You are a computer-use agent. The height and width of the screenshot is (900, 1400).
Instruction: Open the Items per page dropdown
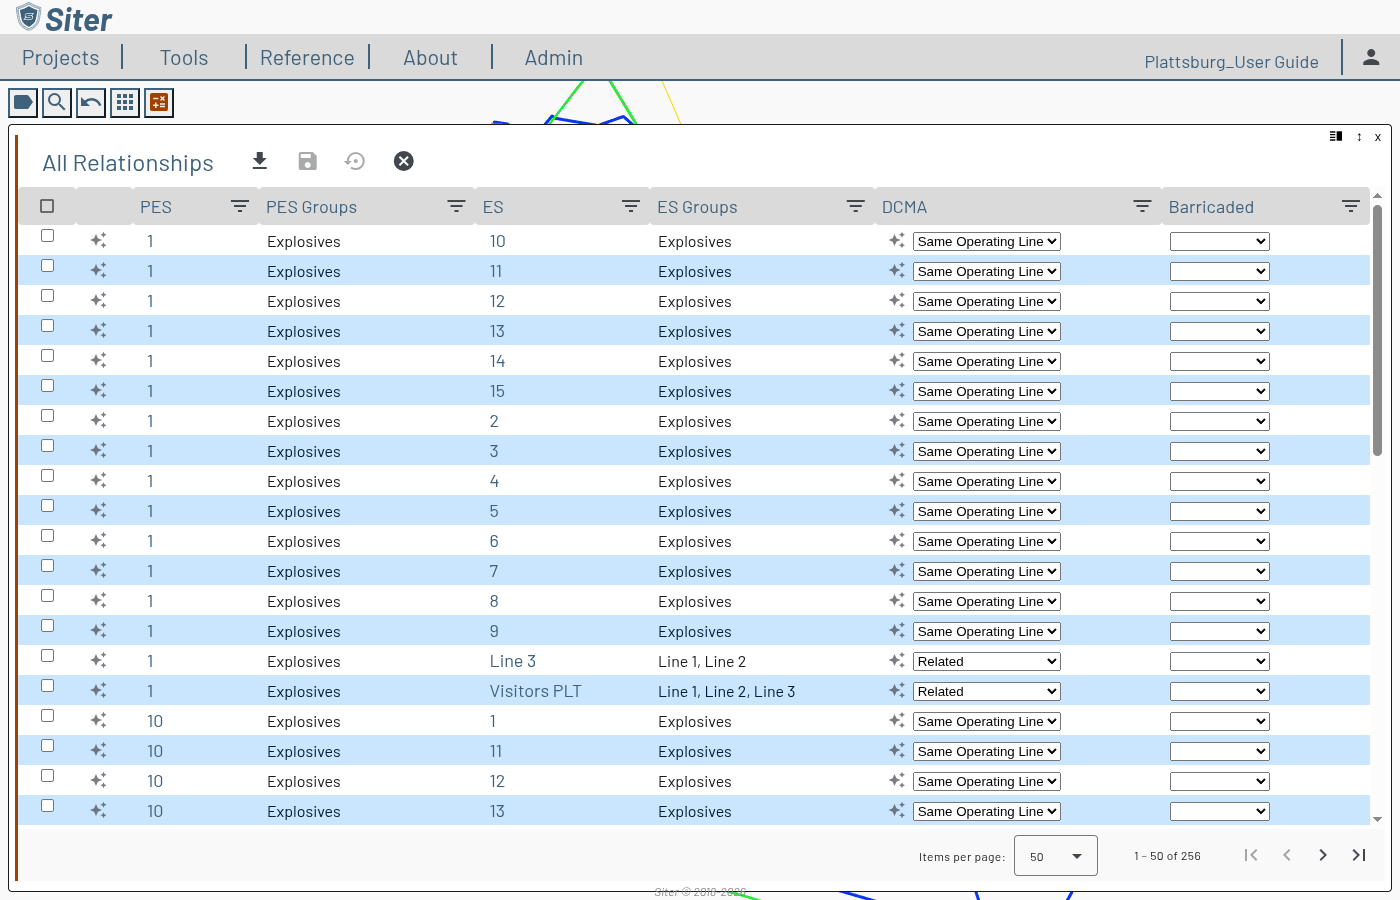coord(1056,856)
